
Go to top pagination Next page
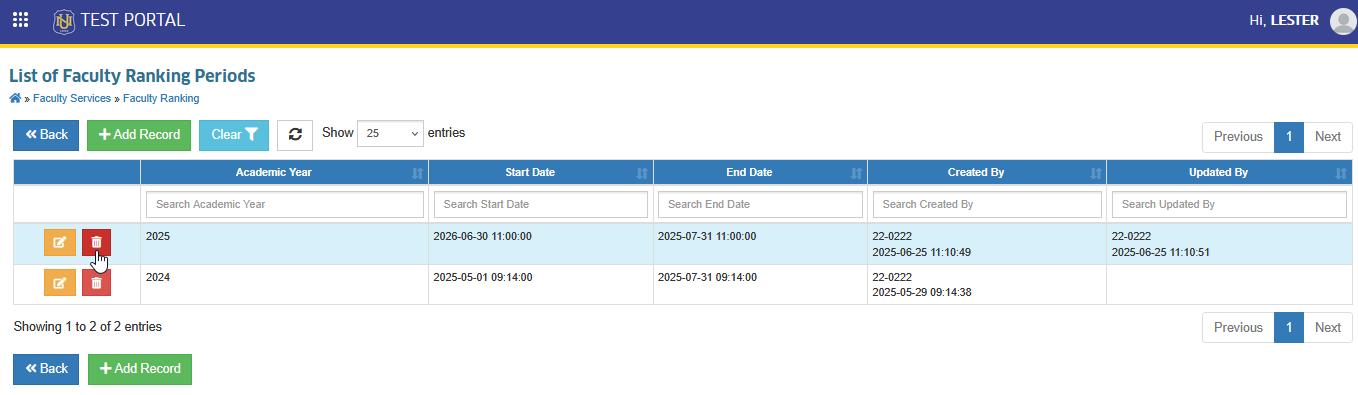[x=1328, y=137]
